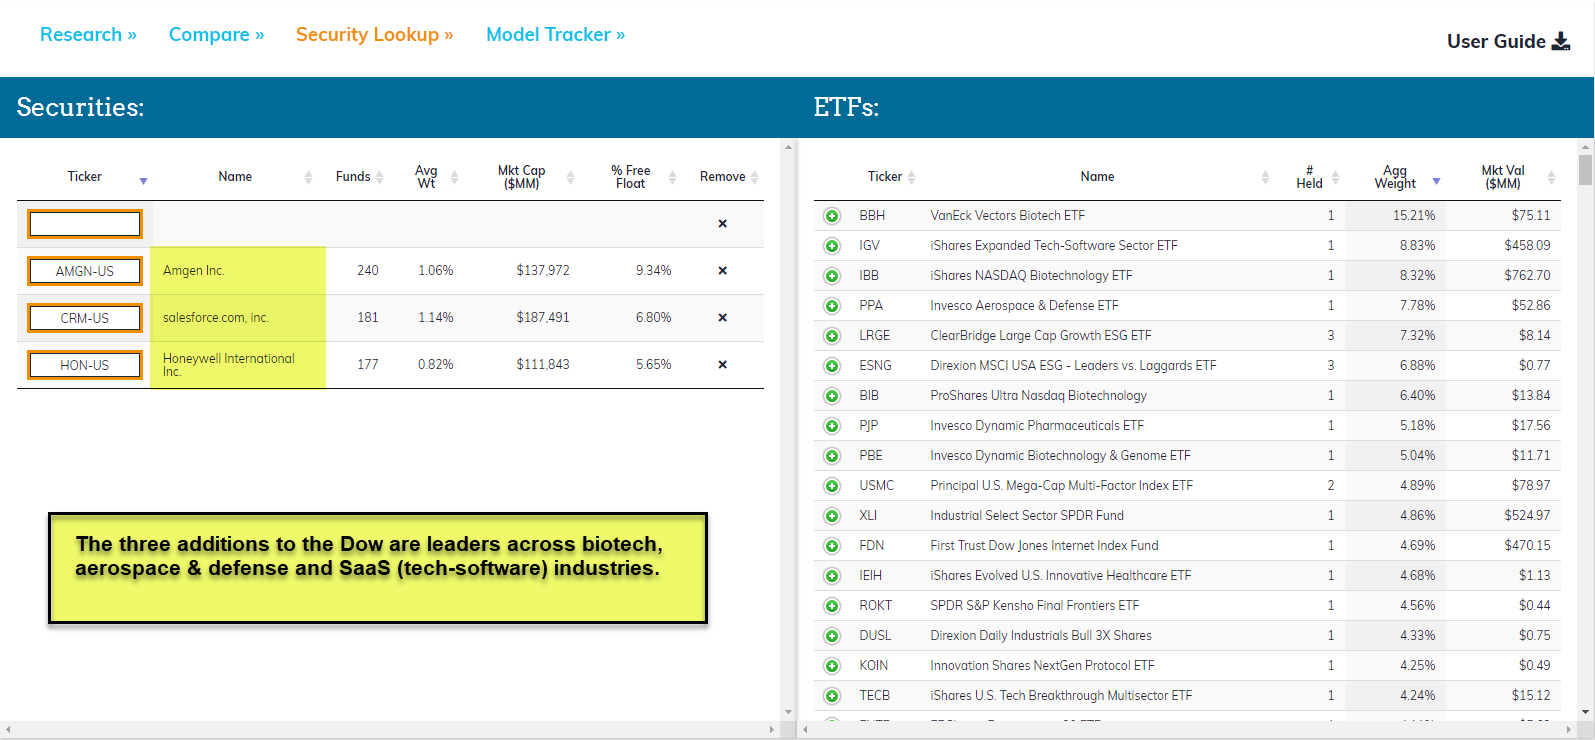The width and height of the screenshot is (1595, 740).
Task: Click ETF list scroll down arrow
Action: click(1585, 712)
